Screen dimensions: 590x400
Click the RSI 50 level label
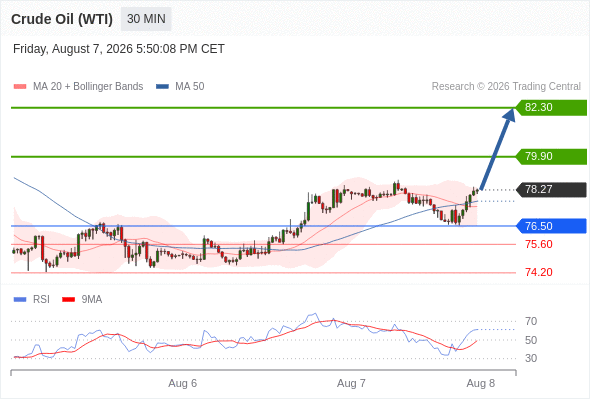point(531,340)
